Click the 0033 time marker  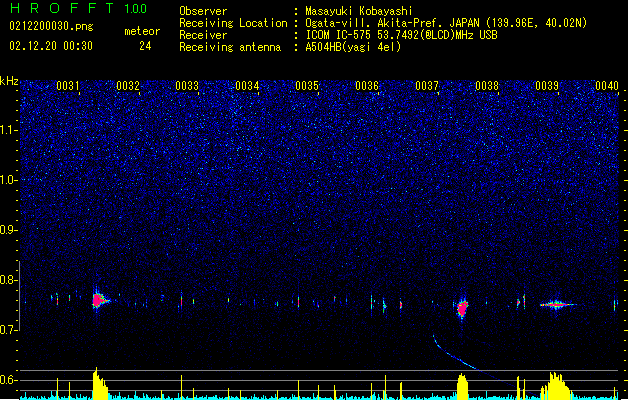pos(187,86)
